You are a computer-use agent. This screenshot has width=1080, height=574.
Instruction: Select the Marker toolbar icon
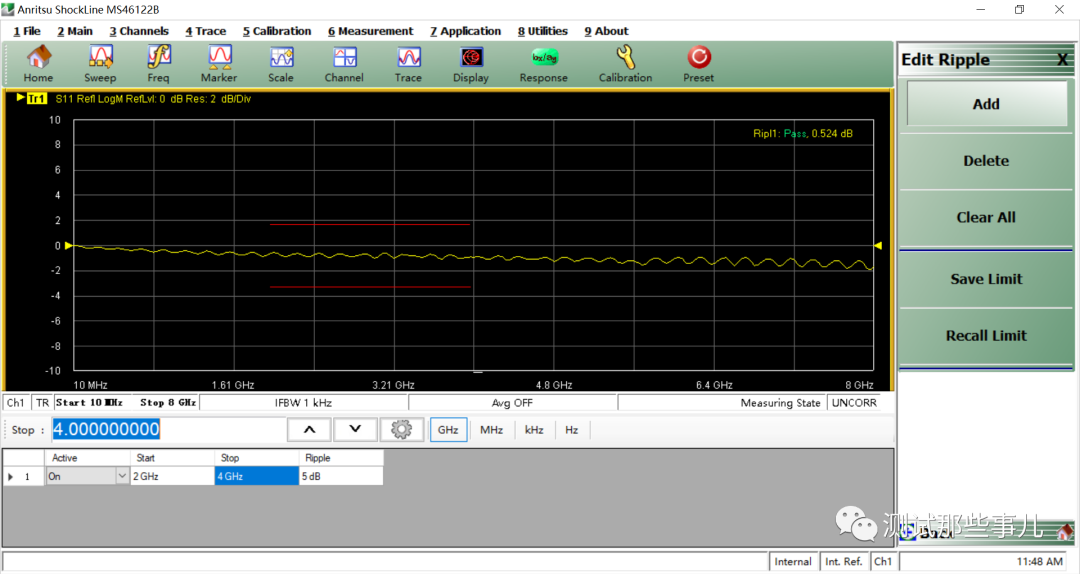pyautogui.click(x=219, y=63)
